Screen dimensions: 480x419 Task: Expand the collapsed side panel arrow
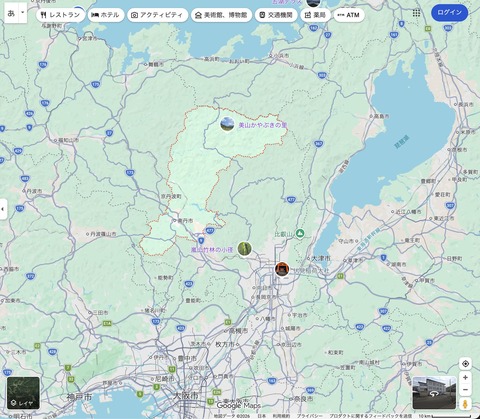tap(3, 209)
